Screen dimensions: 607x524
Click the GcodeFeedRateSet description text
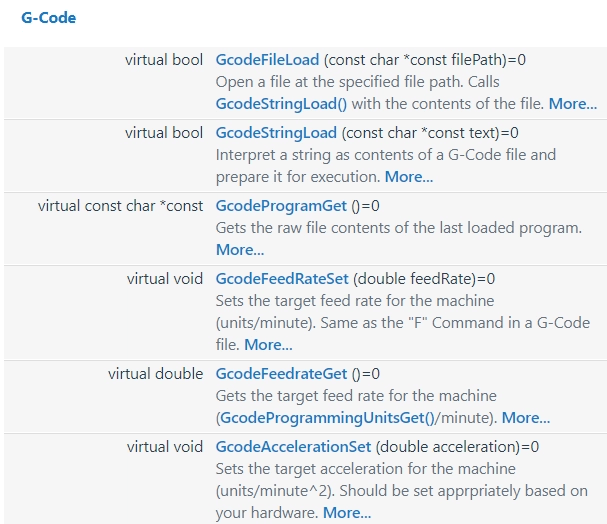click(x=403, y=323)
